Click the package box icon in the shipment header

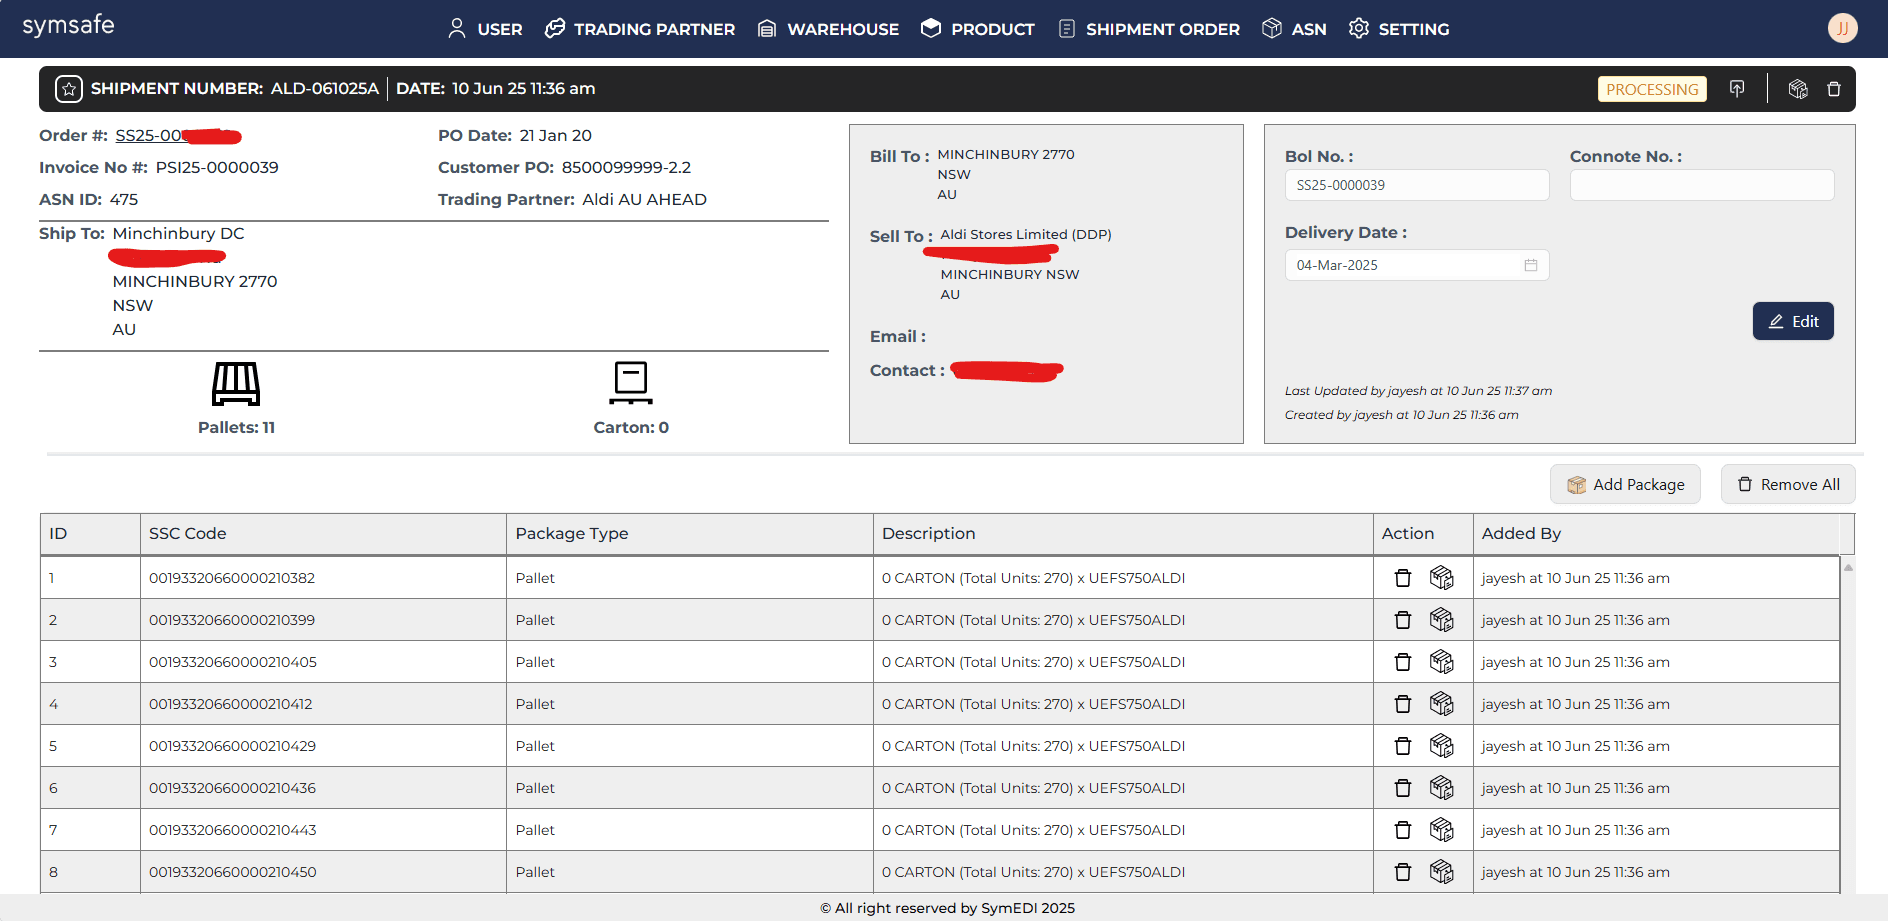[1798, 89]
